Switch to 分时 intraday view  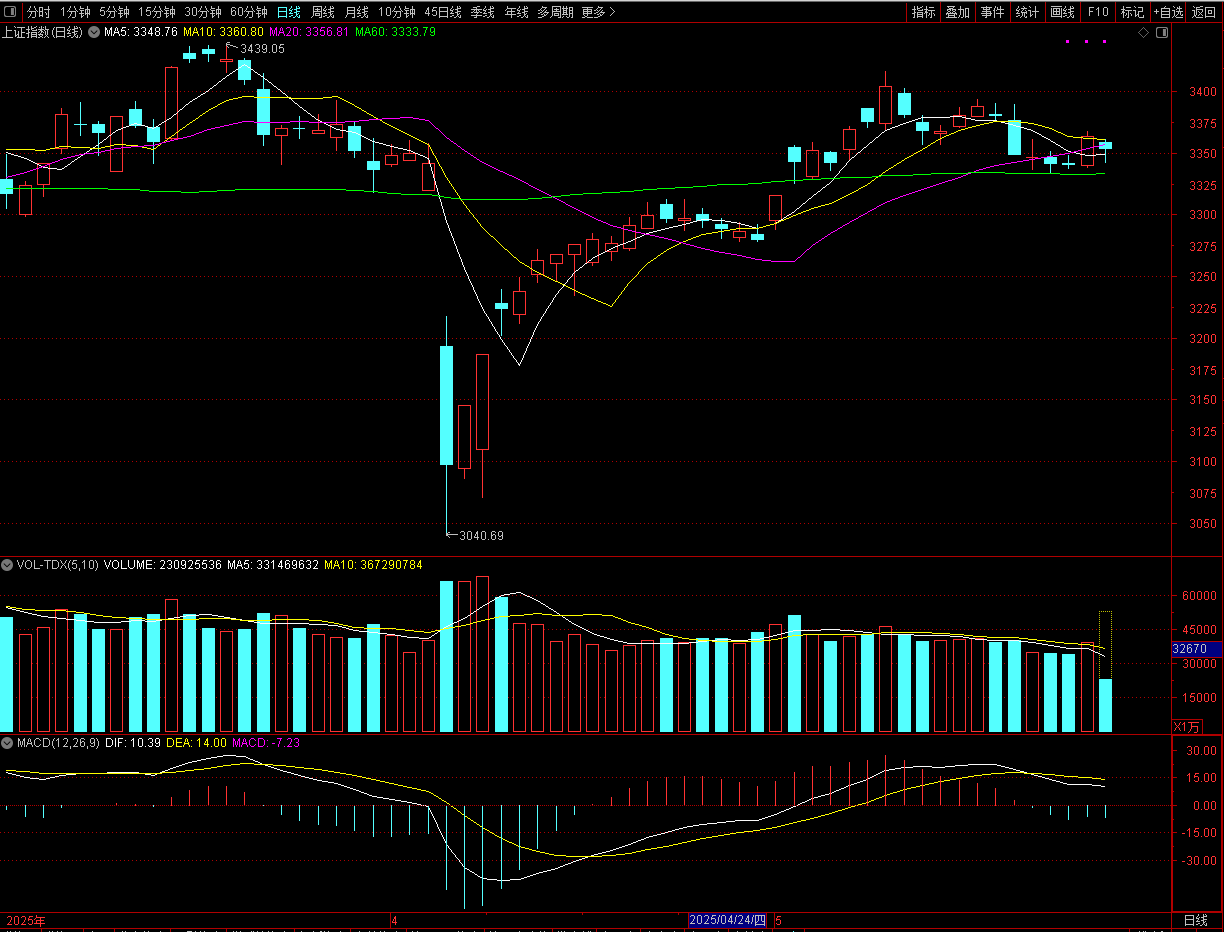click(x=38, y=12)
